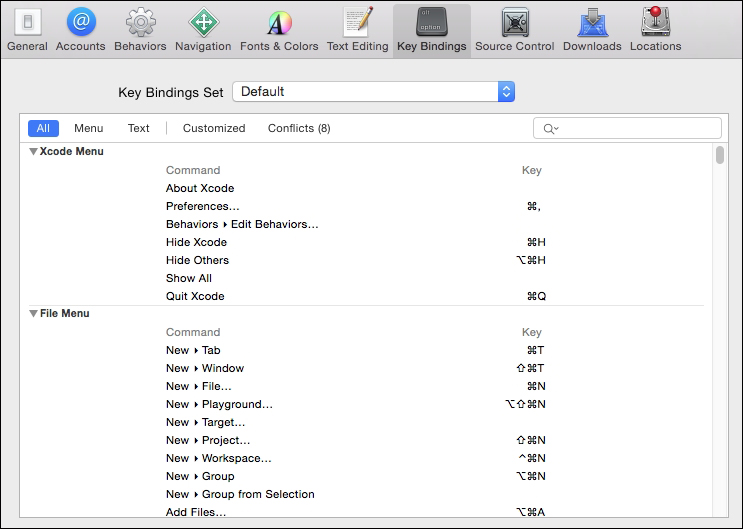Screen dimensions: 743x529
Task: Select the Add Files… command
Action: pyautogui.click(x=196, y=512)
